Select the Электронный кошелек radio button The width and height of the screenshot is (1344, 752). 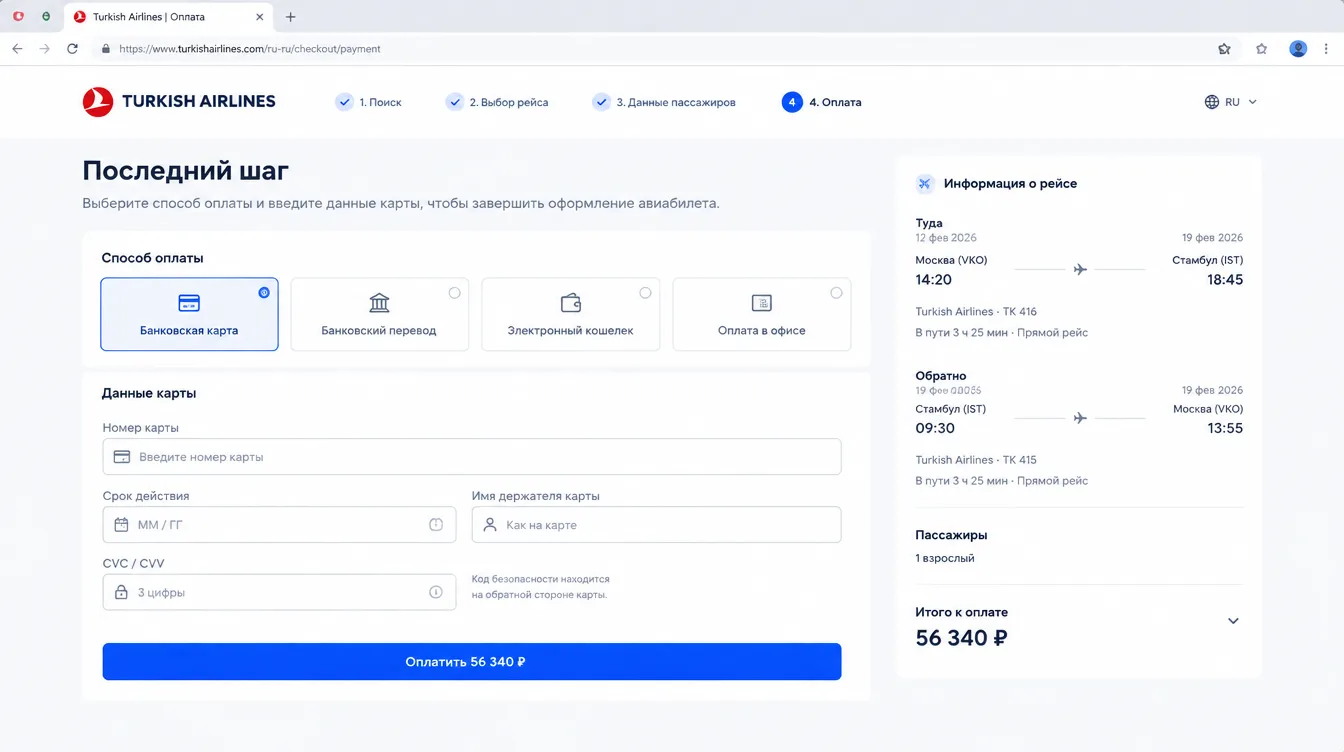pyautogui.click(x=645, y=293)
